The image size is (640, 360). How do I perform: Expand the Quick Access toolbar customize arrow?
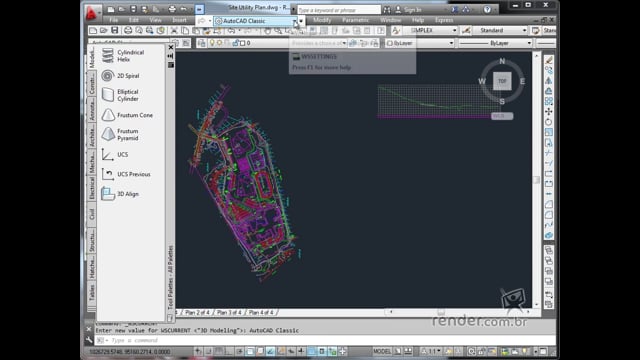click(199, 9)
